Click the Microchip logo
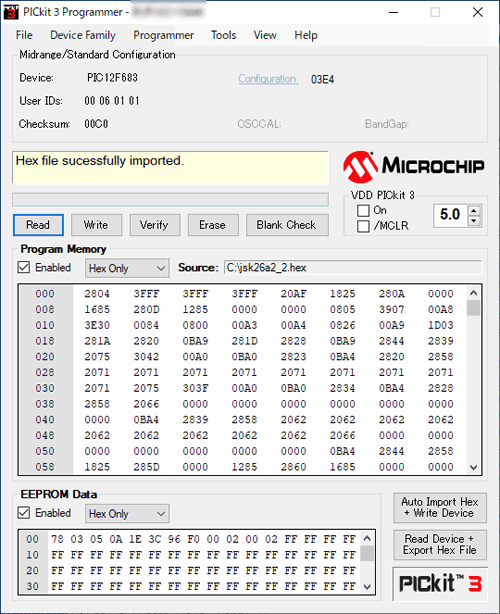This screenshot has height=614, width=500. pyautogui.click(x=413, y=167)
